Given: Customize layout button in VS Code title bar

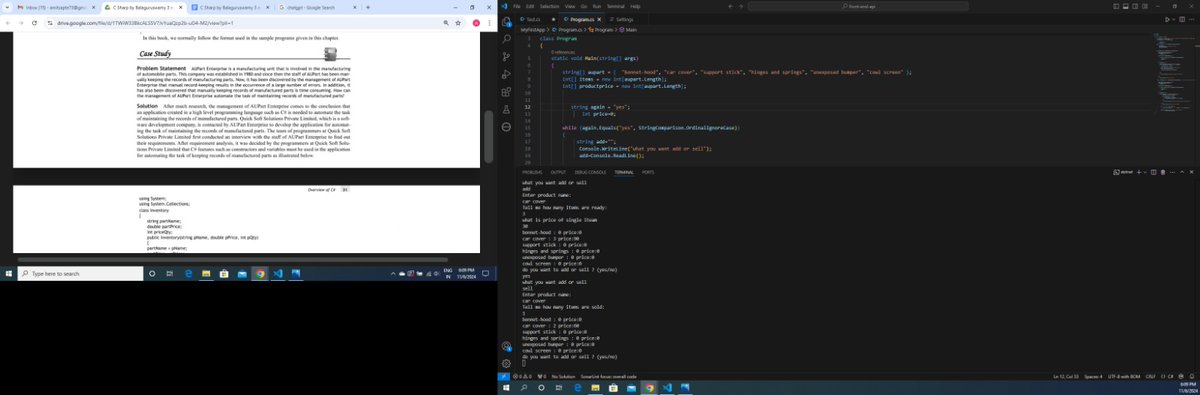Looking at the screenshot, I should click(1145, 6).
